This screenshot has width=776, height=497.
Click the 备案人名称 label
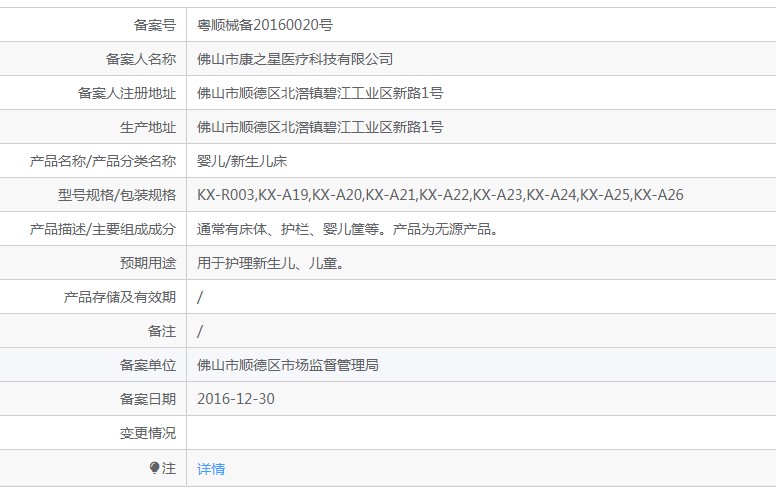[x=141, y=59]
